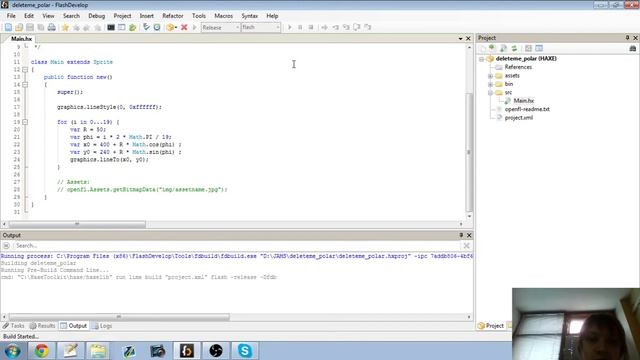Click the Output panel filter icon

pos(6,245)
